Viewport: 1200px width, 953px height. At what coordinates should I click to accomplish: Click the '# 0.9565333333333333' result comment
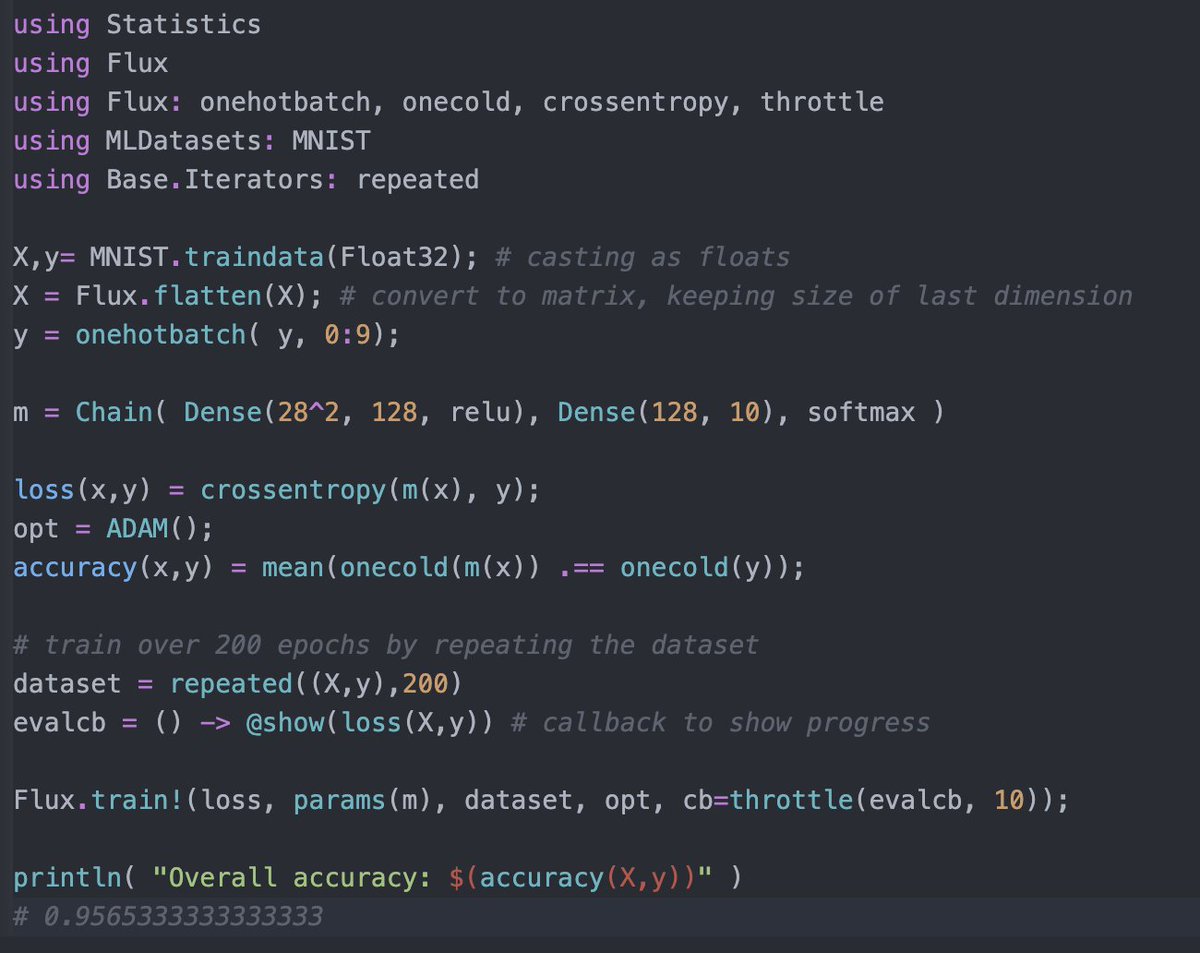pos(168,916)
